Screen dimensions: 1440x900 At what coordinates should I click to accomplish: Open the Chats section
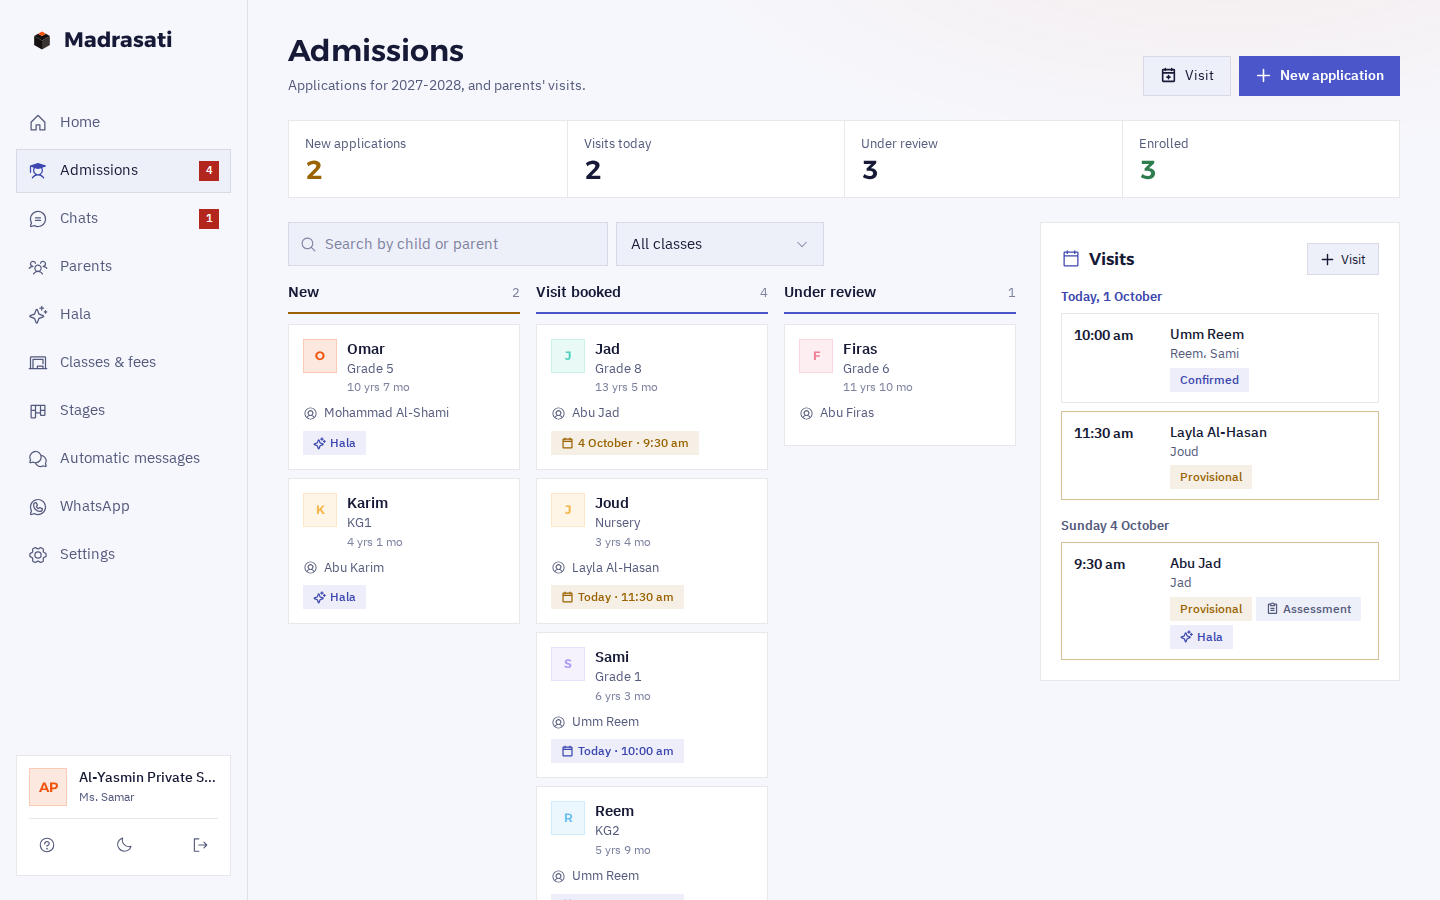pos(123,218)
